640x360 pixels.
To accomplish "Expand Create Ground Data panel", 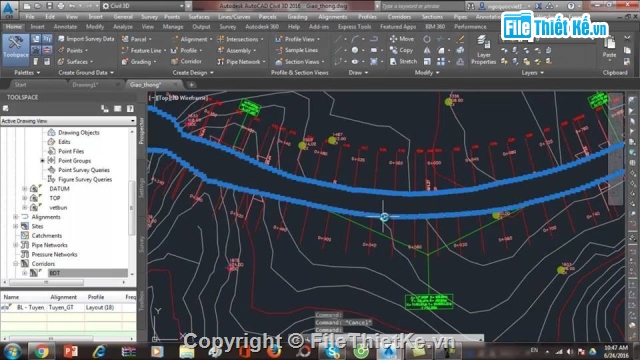I will (86, 73).
